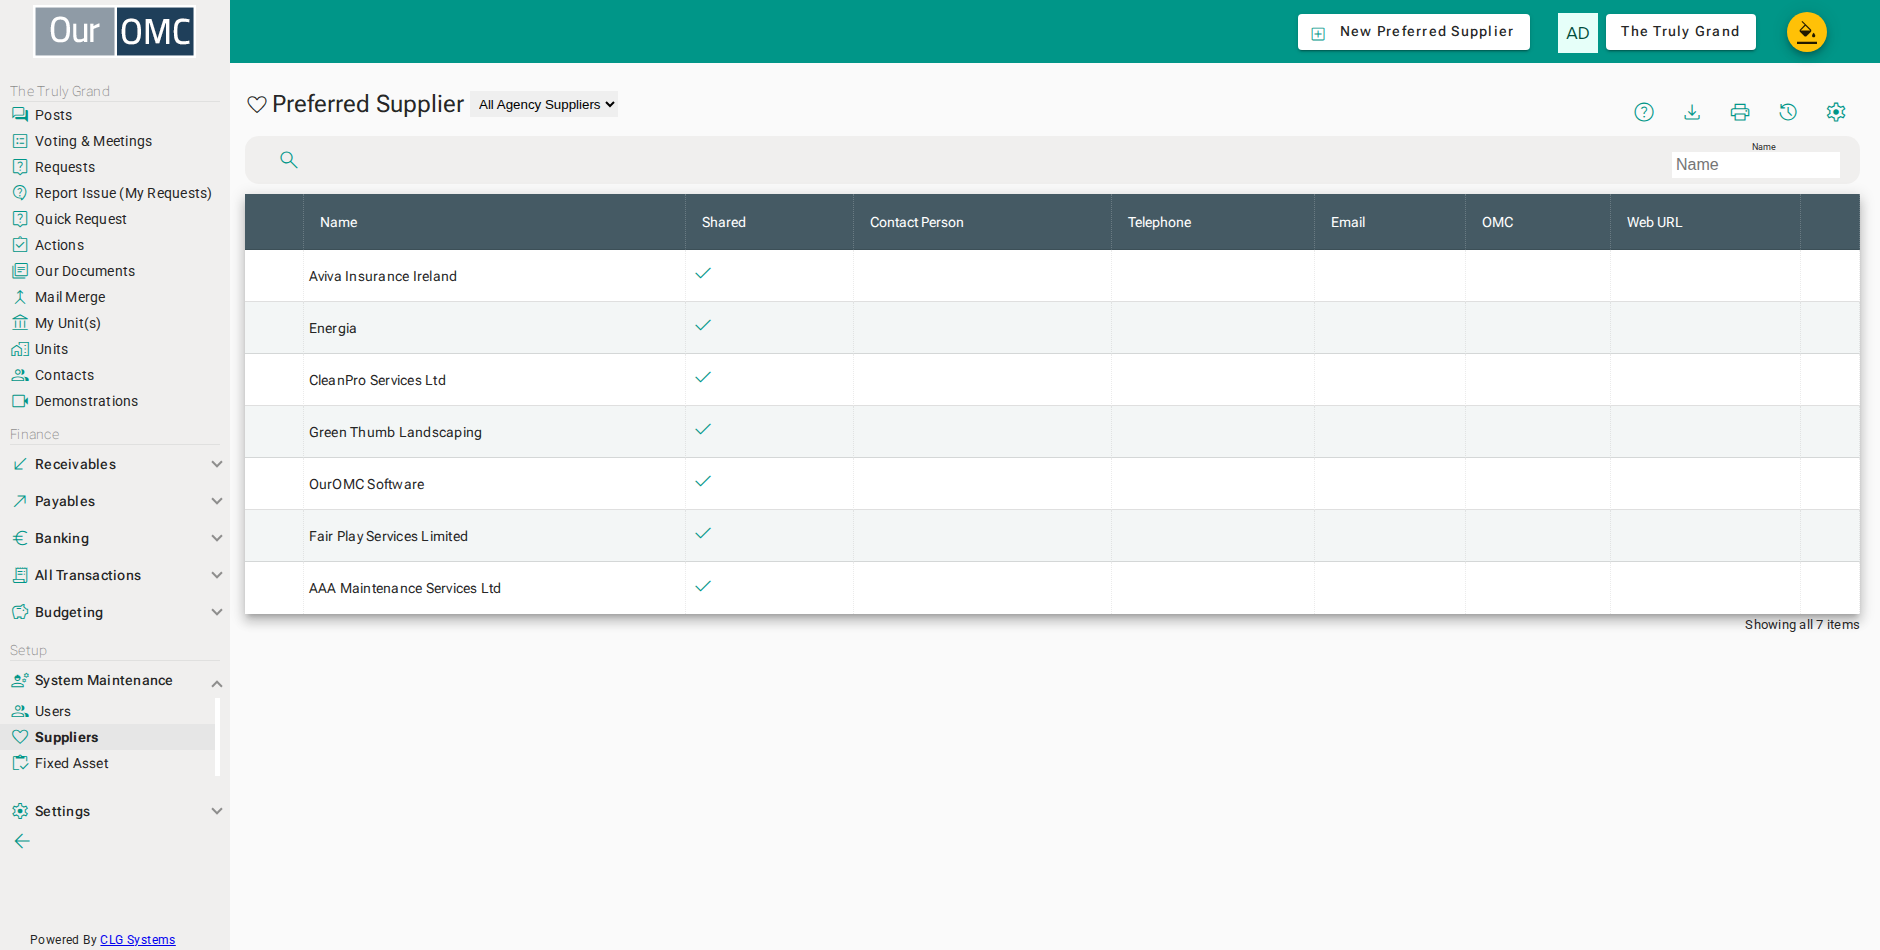Click the sidebar submenu scrollbar
1880x950 pixels.
pyautogui.click(x=217, y=737)
